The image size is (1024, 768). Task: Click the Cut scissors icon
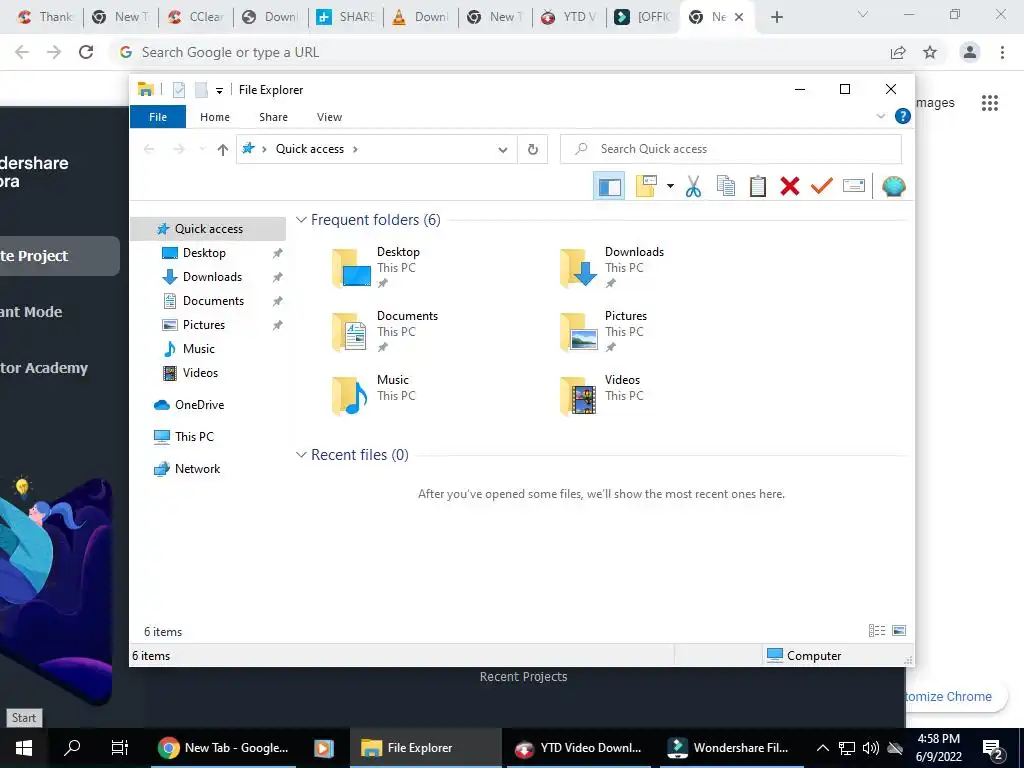tap(693, 186)
